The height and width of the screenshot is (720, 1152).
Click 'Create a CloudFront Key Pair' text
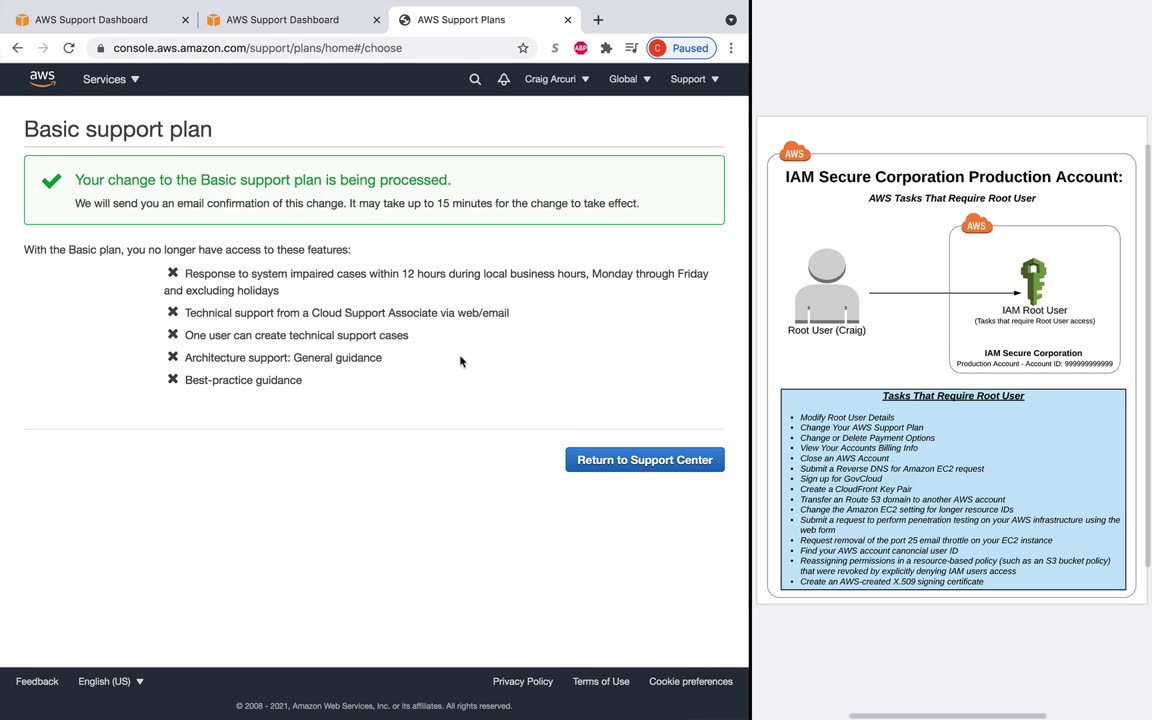click(856, 489)
